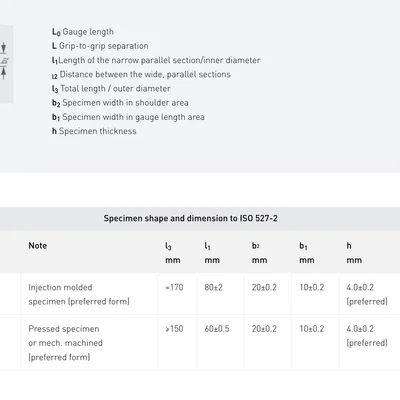Select the 'Injection molded specimen' row note
Image resolution: width=400 pixels, height=400 pixels.
(79, 294)
